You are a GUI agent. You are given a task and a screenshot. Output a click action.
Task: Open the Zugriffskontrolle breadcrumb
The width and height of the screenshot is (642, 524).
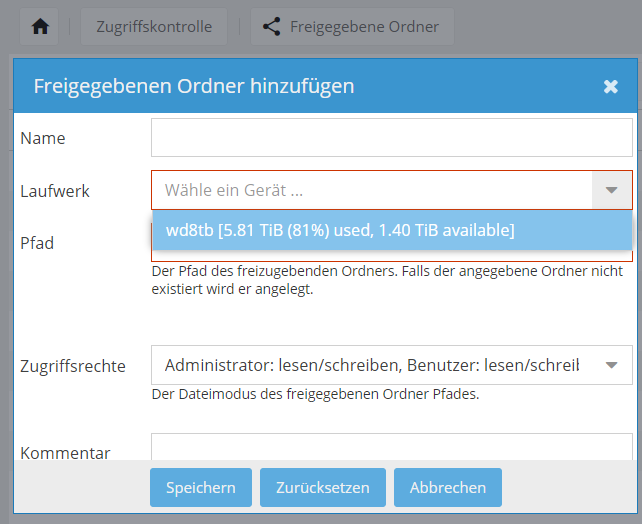click(x=154, y=27)
